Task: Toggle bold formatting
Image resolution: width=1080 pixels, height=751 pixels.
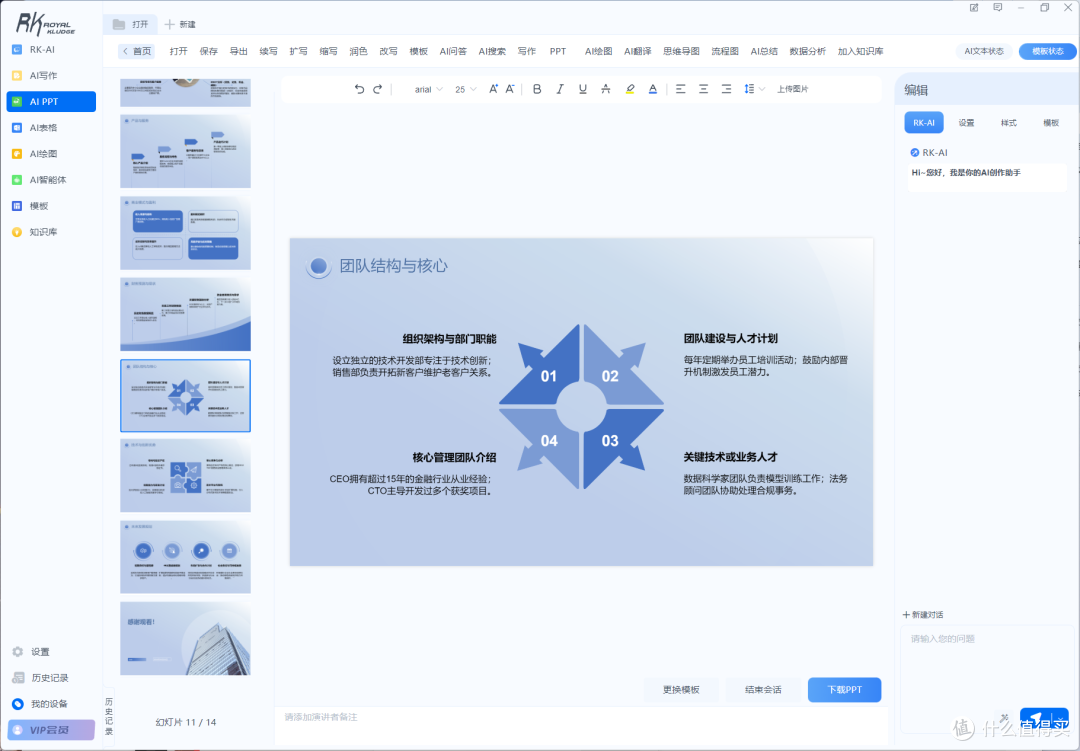Action: [x=537, y=89]
